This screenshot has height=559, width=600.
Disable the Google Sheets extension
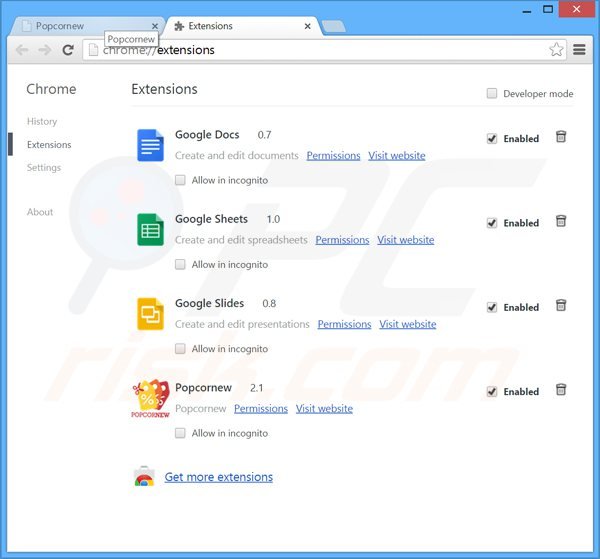tap(492, 223)
